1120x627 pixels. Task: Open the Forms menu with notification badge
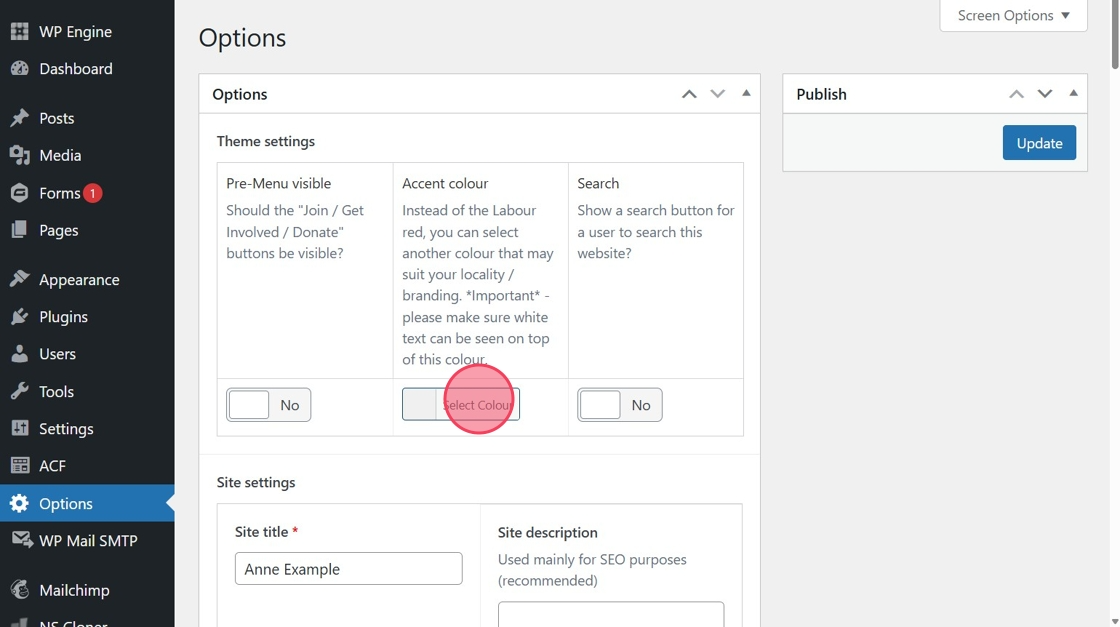pos(60,193)
